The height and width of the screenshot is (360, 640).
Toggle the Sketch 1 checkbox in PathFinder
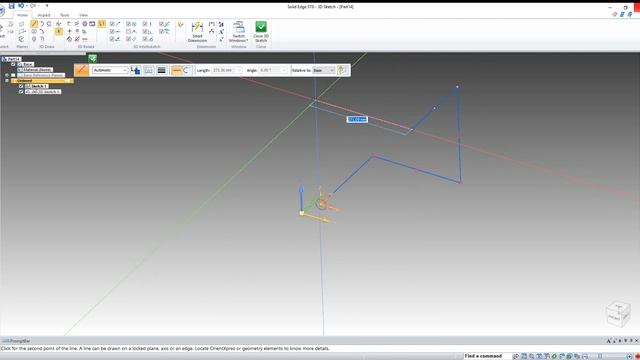[21, 86]
